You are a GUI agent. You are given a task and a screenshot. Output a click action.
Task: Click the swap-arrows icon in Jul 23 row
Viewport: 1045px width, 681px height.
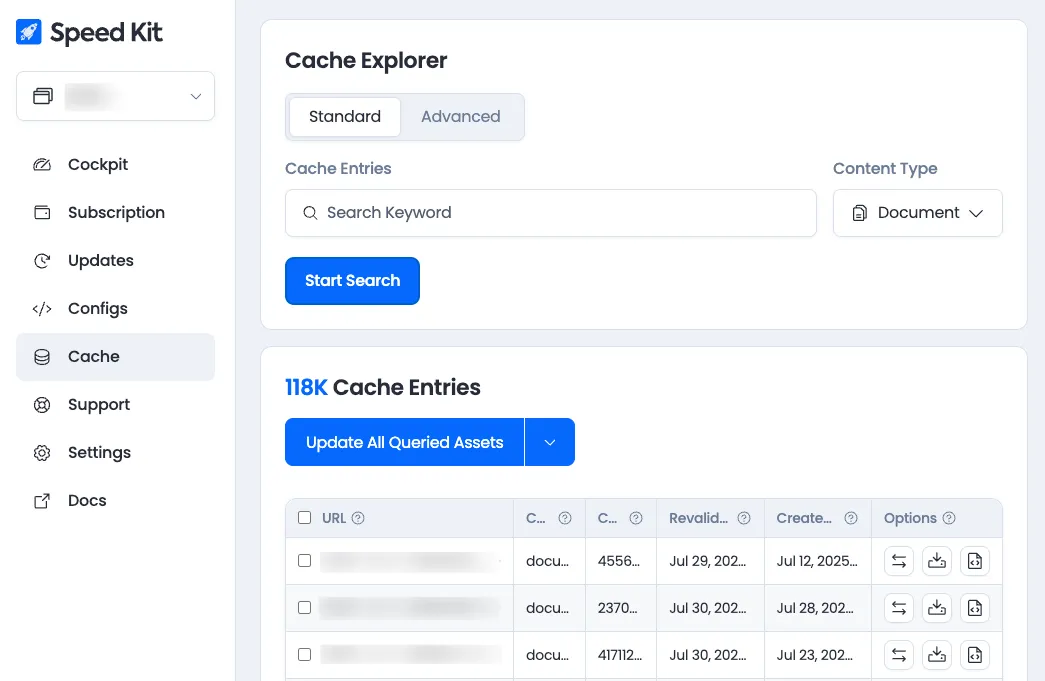pyautogui.click(x=898, y=655)
